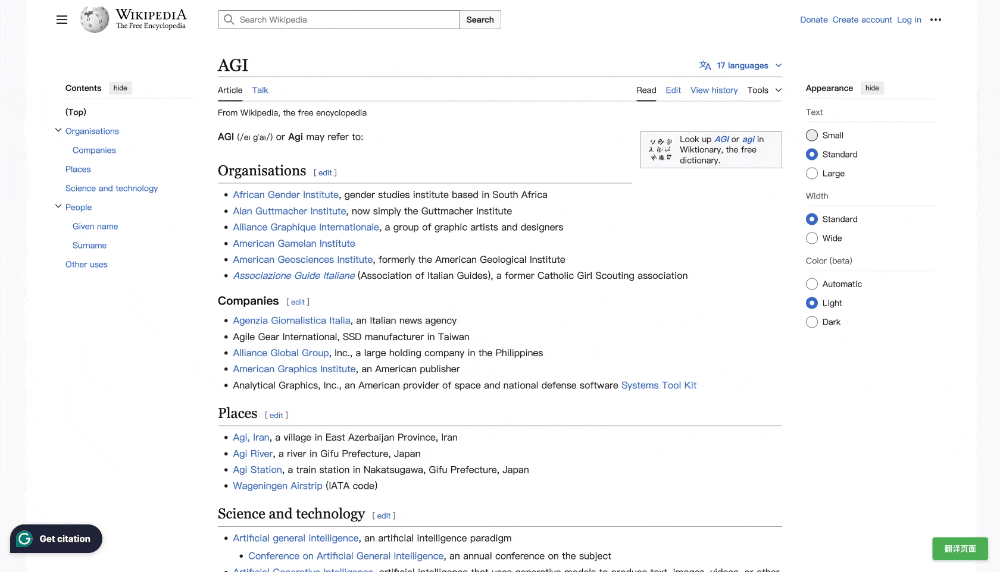Edit the Organisations section
The image size is (1000, 572).
click(325, 173)
